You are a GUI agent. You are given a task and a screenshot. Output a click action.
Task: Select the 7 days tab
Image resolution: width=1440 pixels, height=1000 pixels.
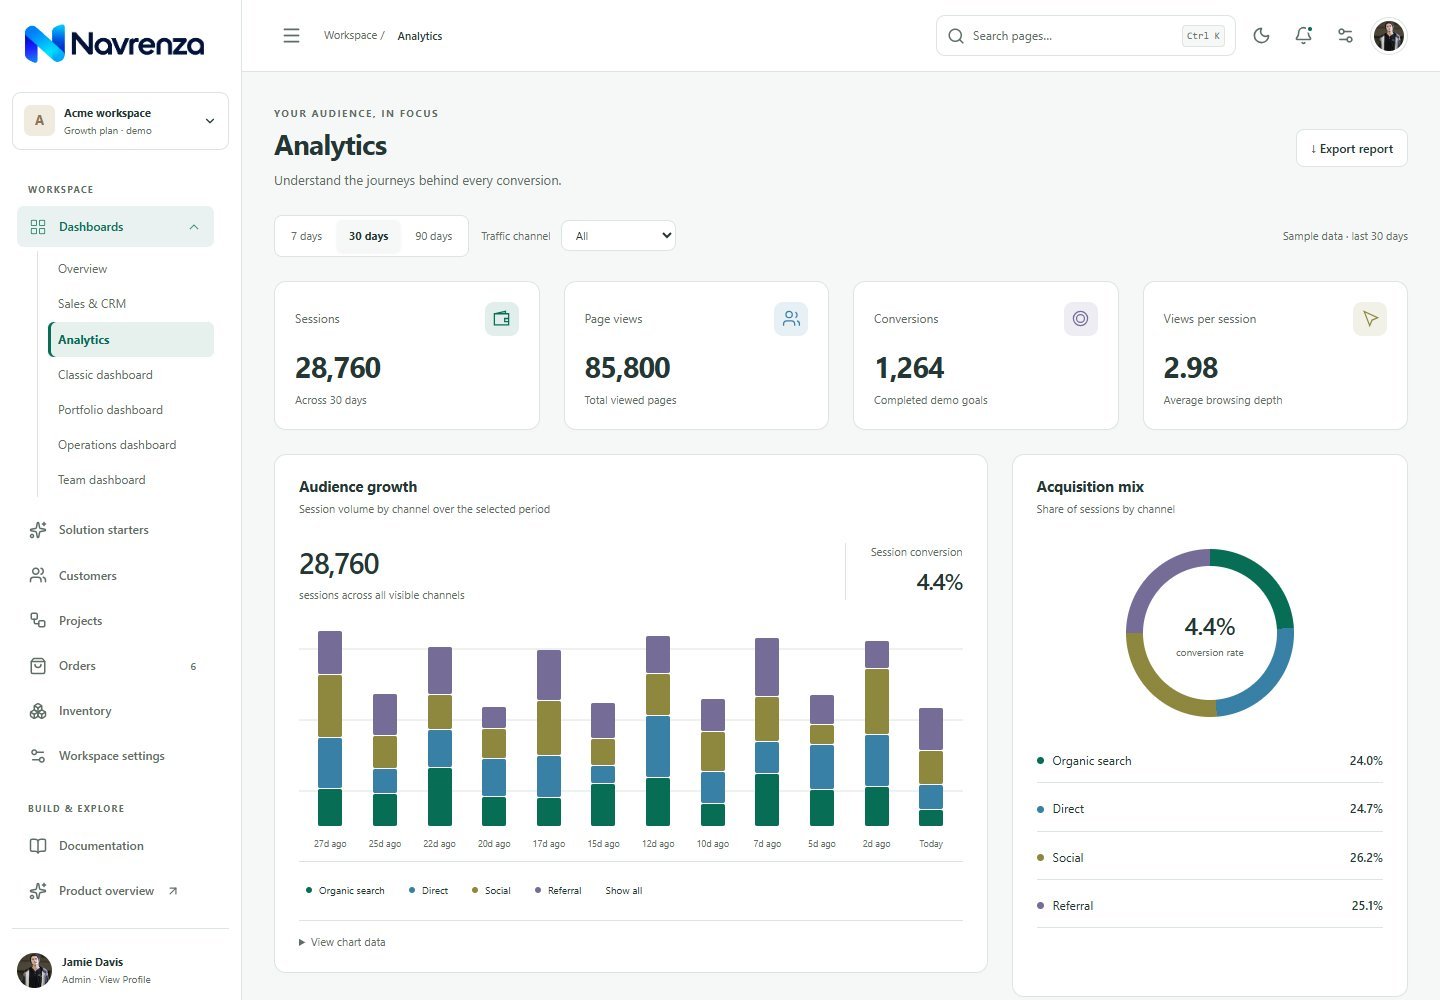(306, 236)
